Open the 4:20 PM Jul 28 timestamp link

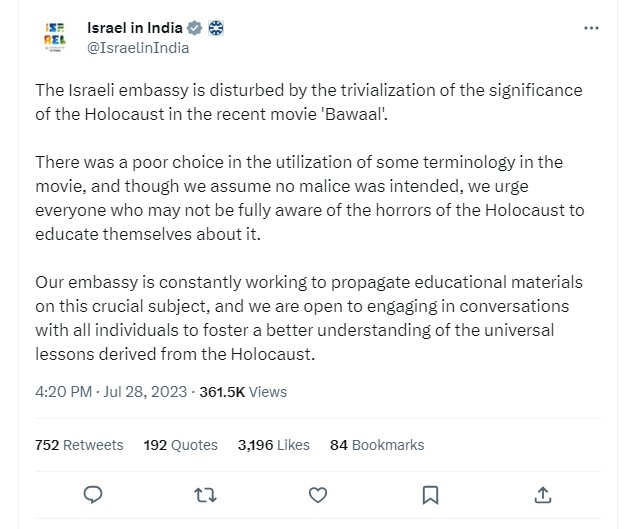pos(110,393)
